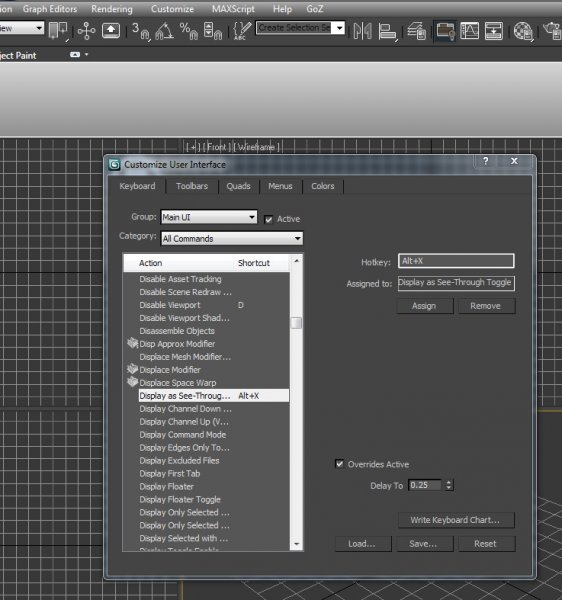Image resolution: width=562 pixels, height=600 pixels.
Task: Select the Display Command Mode row
Action: point(207,435)
